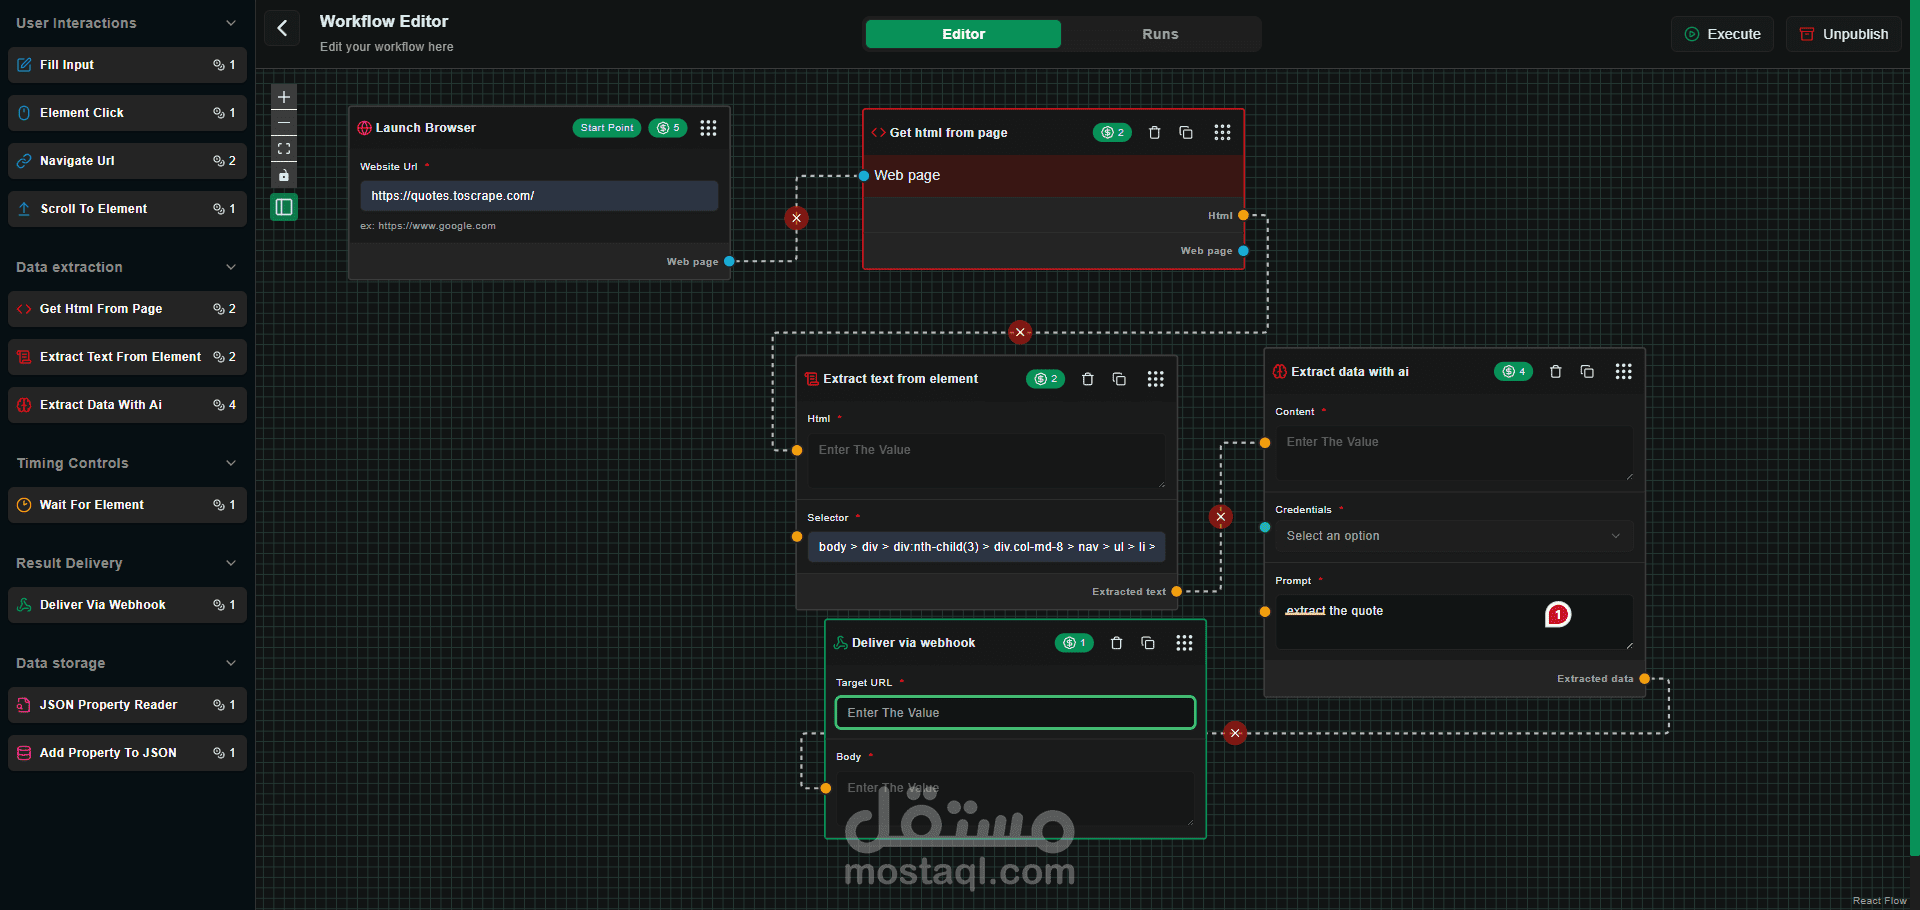
Task: Select the Editor tab
Action: 962,33
